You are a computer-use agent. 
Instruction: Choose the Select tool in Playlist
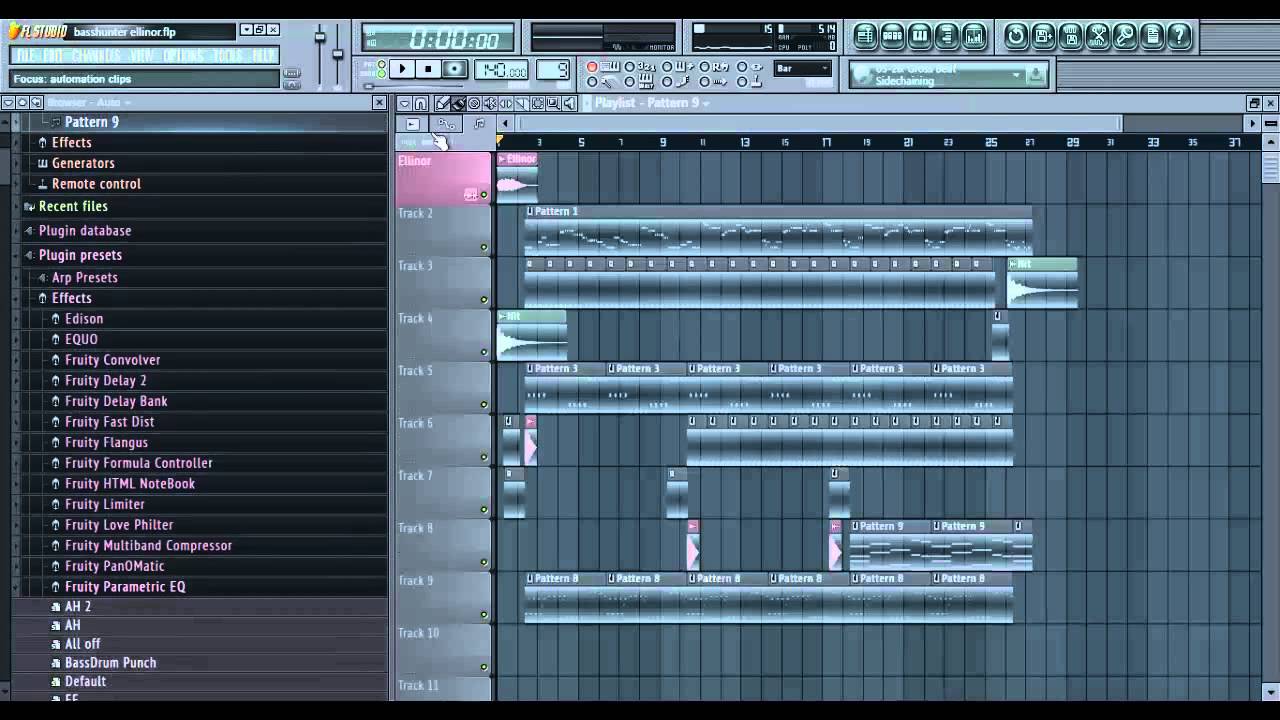pos(537,103)
